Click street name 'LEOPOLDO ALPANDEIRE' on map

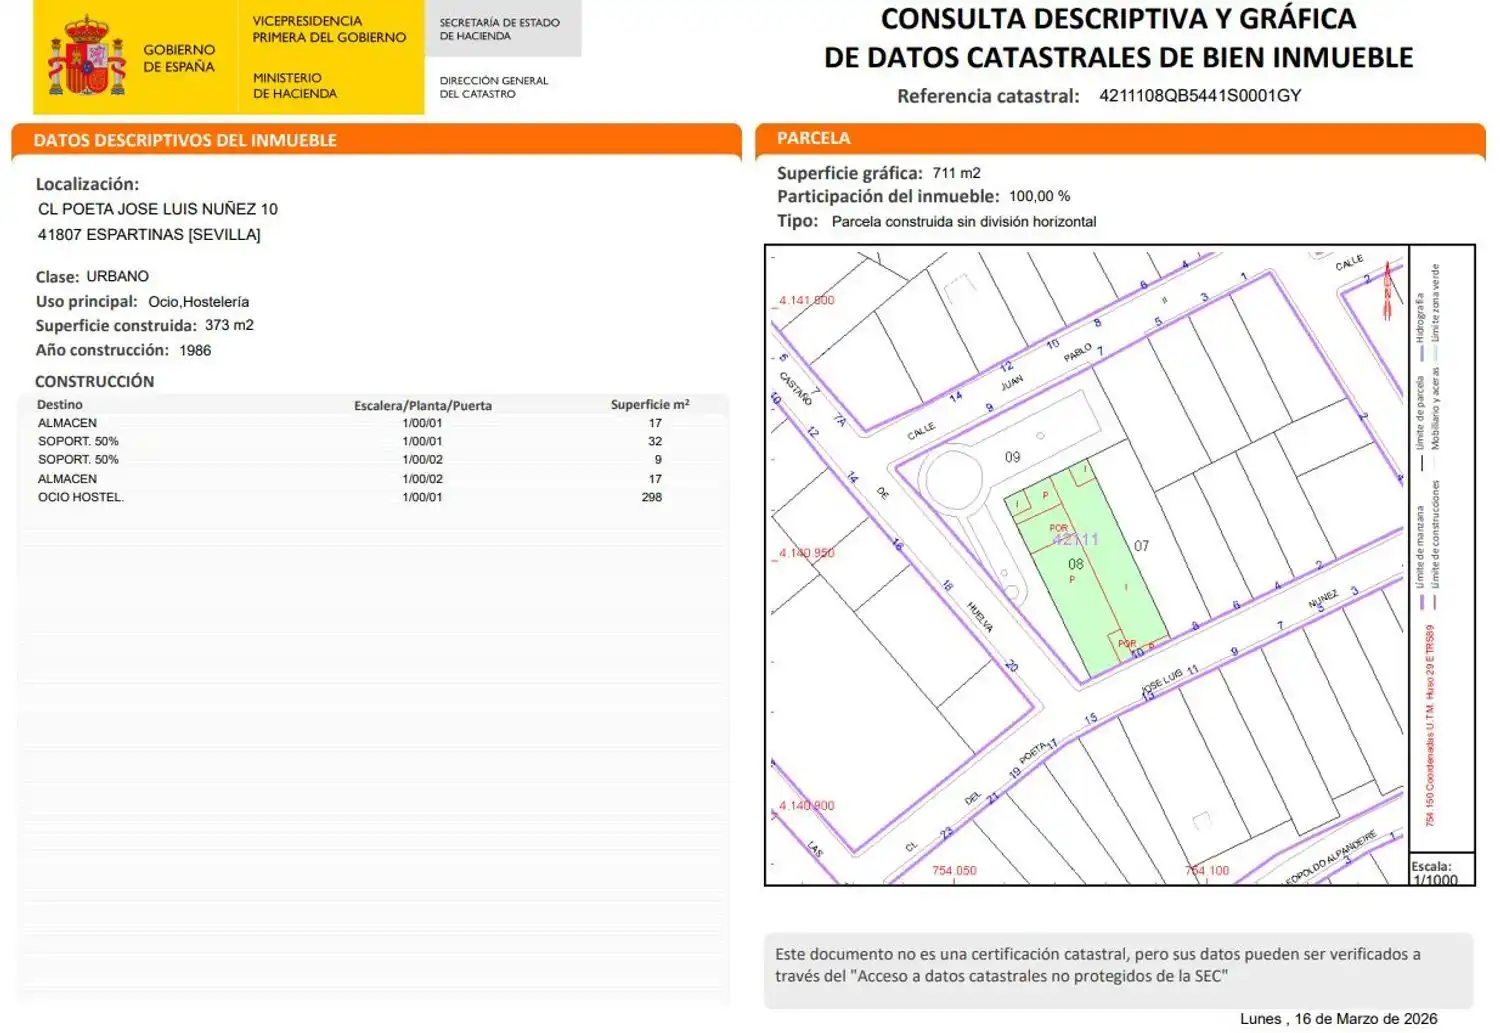pos(1332,858)
